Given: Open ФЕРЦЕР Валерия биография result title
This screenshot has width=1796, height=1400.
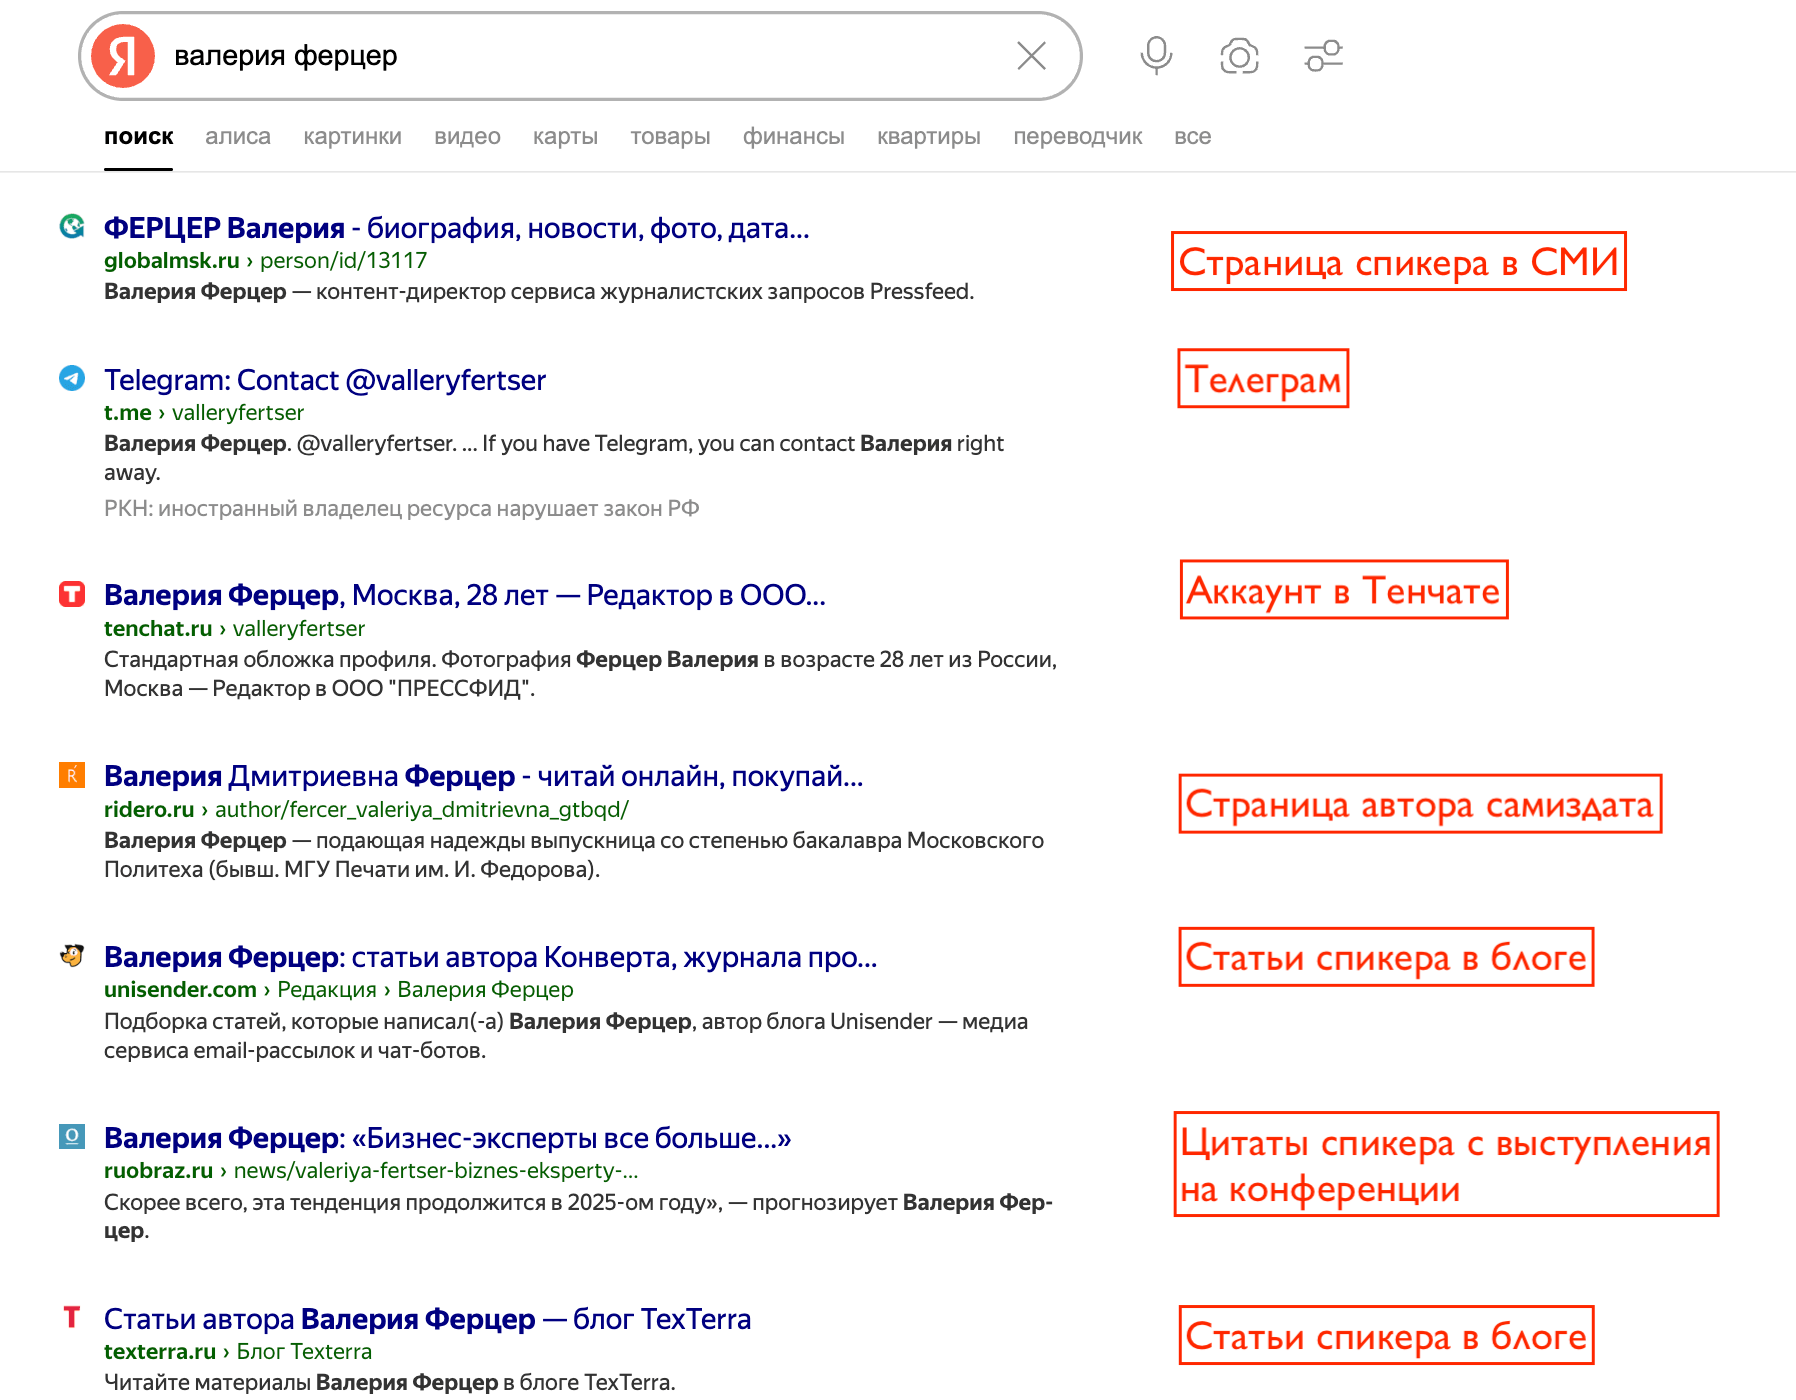Looking at the screenshot, I should [x=456, y=228].
